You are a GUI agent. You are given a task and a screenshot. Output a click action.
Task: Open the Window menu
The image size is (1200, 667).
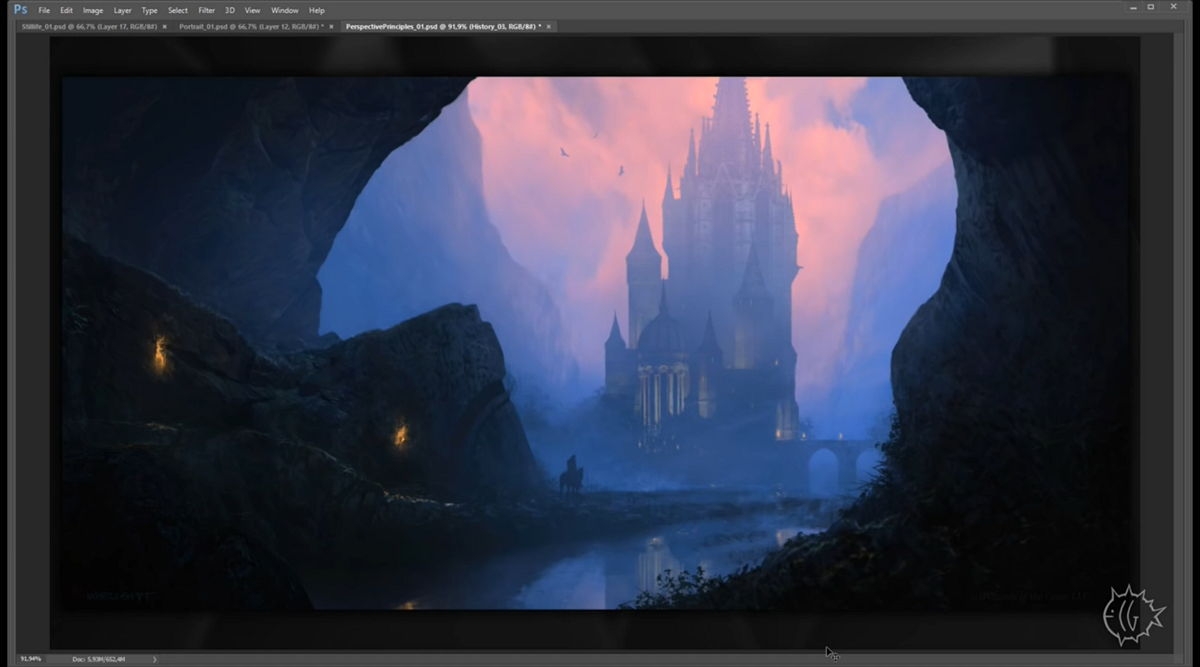coord(285,10)
